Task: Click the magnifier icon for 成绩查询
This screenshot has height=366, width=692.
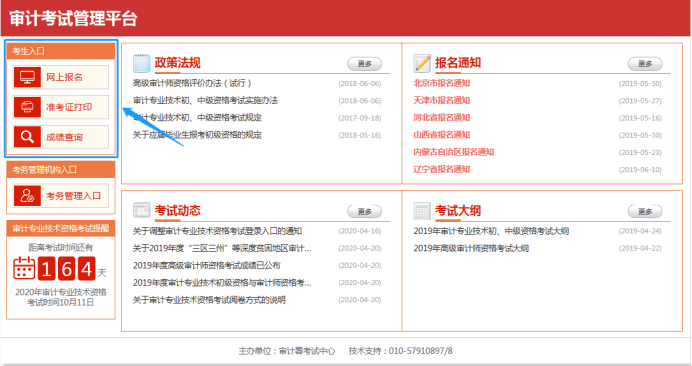Action: 27,137
